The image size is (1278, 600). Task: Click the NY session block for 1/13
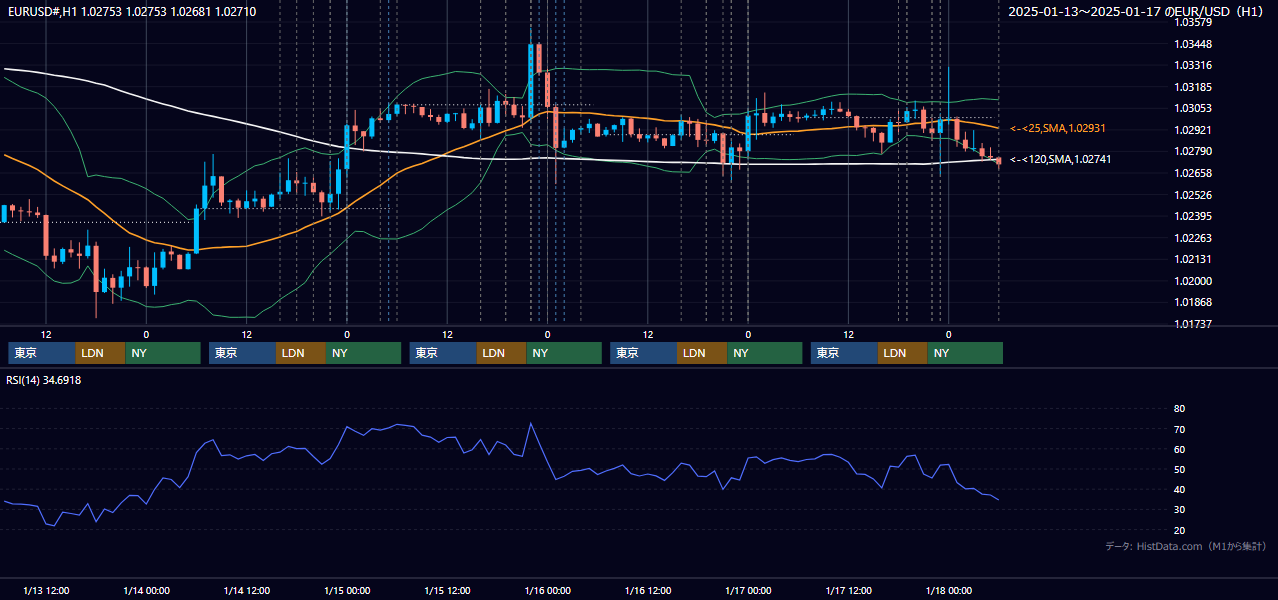(x=163, y=353)
